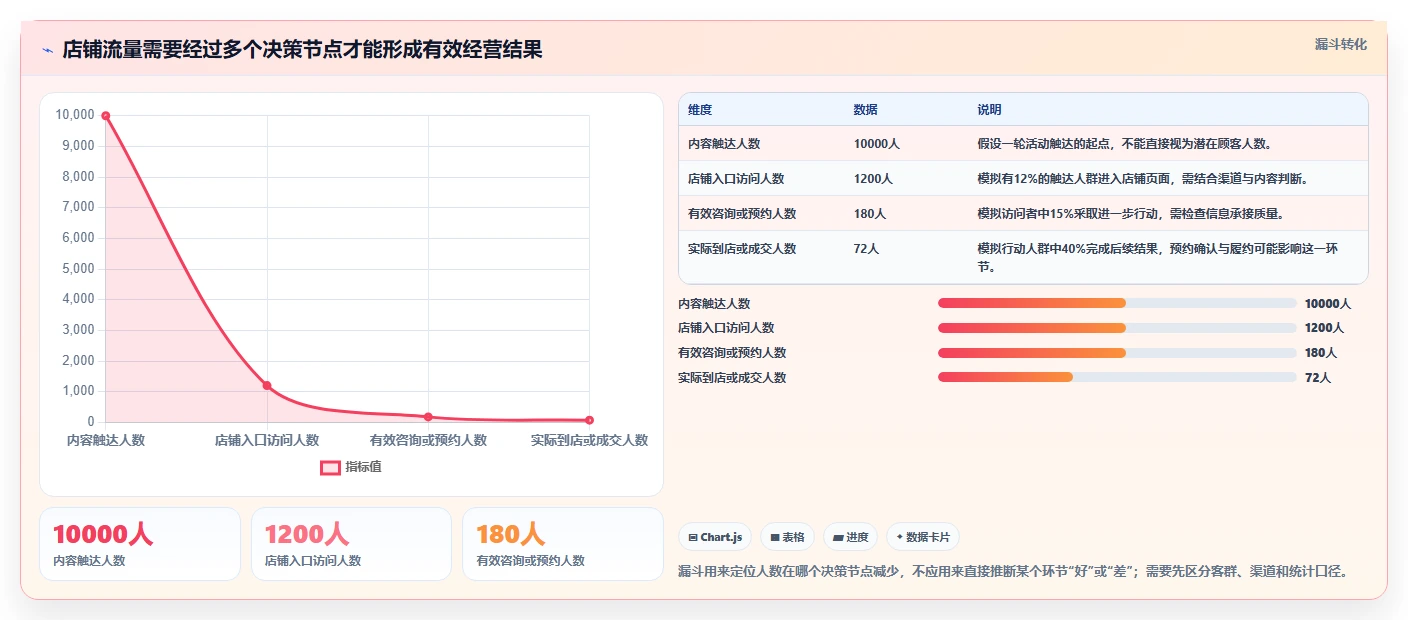Click the lightning icon beside the title

point(48,50)
